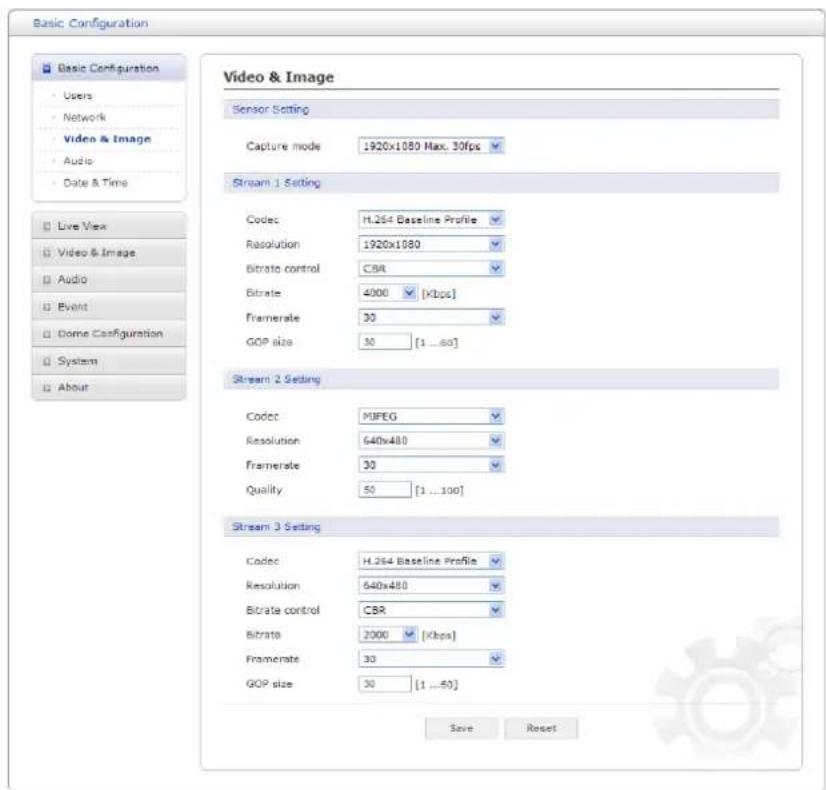Open Stream 2 Resolution dropdown
This screenshot has height=790, width=826.
click(x=431, y=440)
